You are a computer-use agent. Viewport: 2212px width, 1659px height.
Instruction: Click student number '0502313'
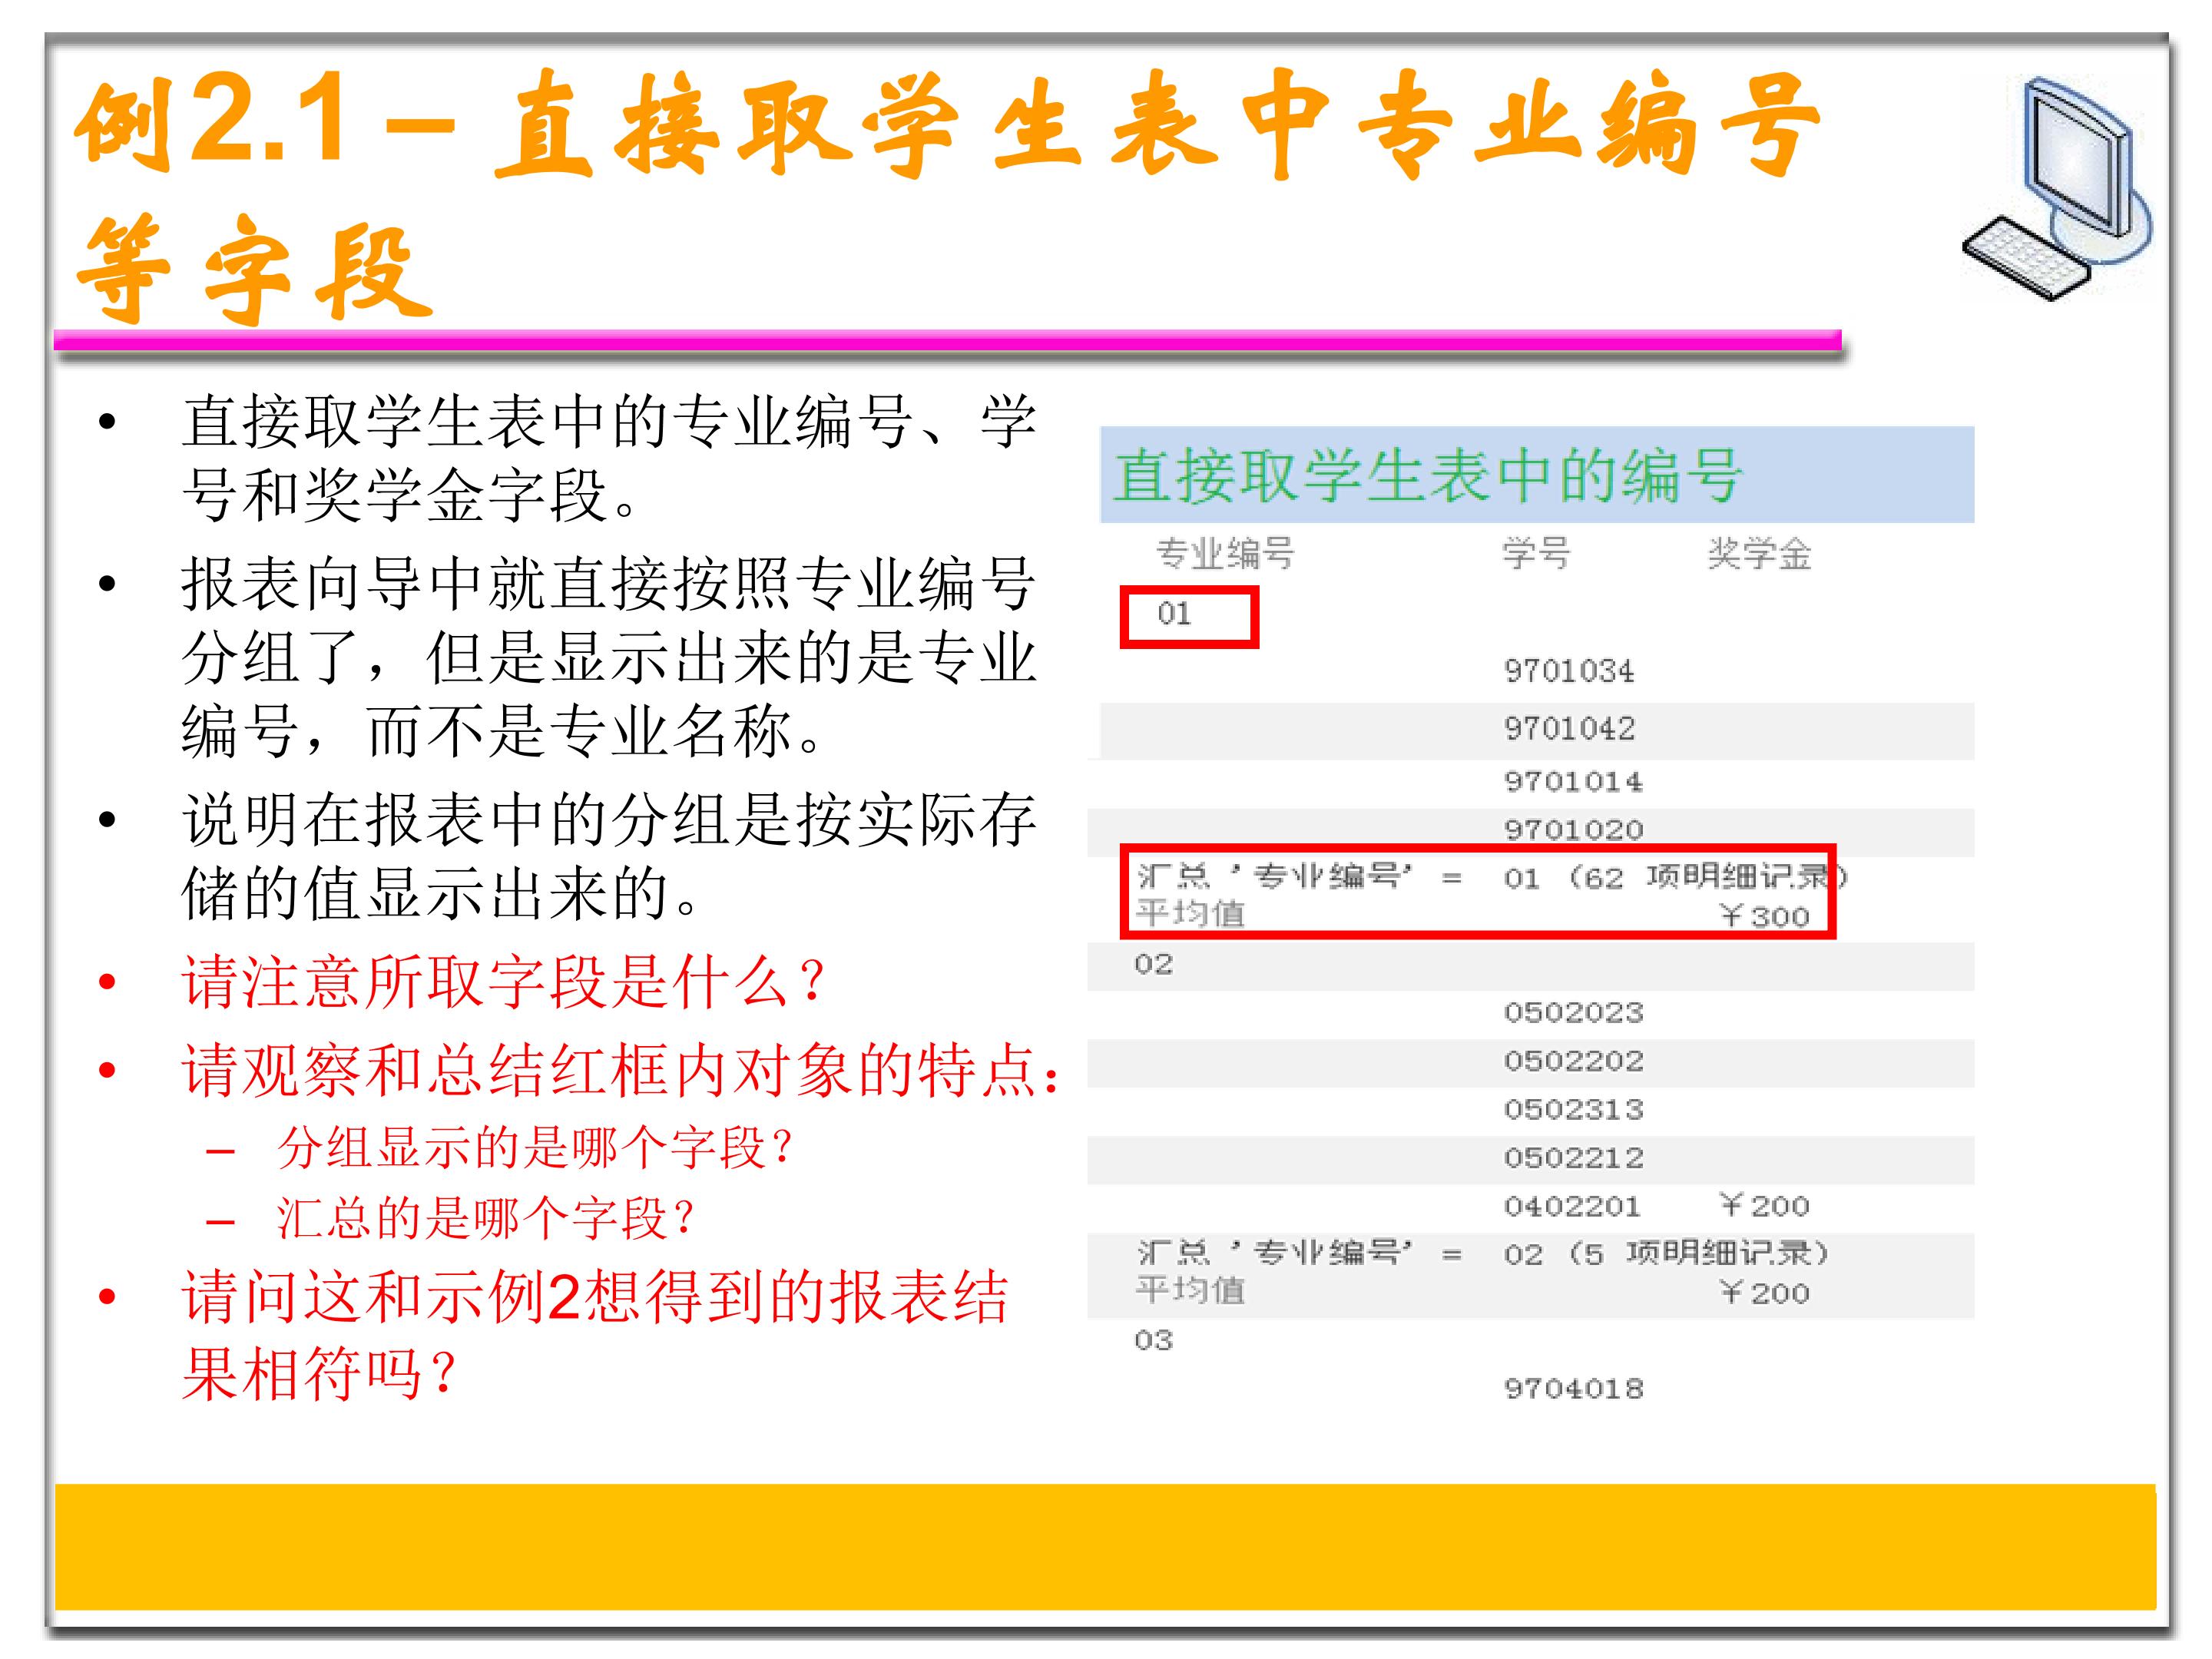[1573, 1109]
